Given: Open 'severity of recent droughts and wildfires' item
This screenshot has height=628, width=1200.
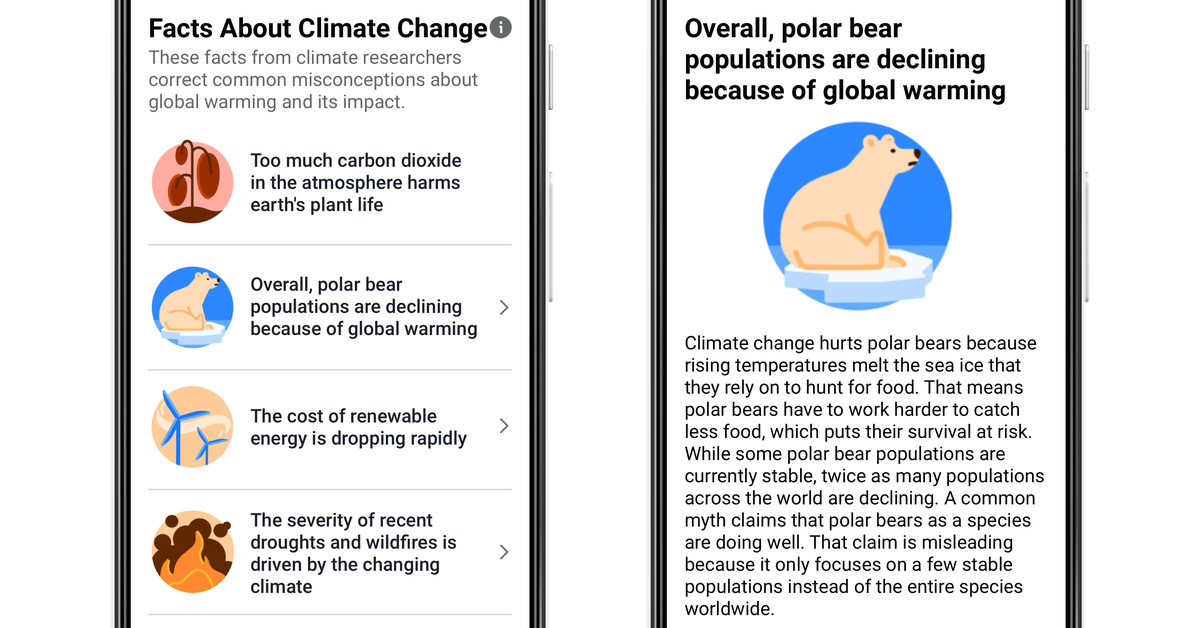Looking at the screenshot, I should (330, 552).
